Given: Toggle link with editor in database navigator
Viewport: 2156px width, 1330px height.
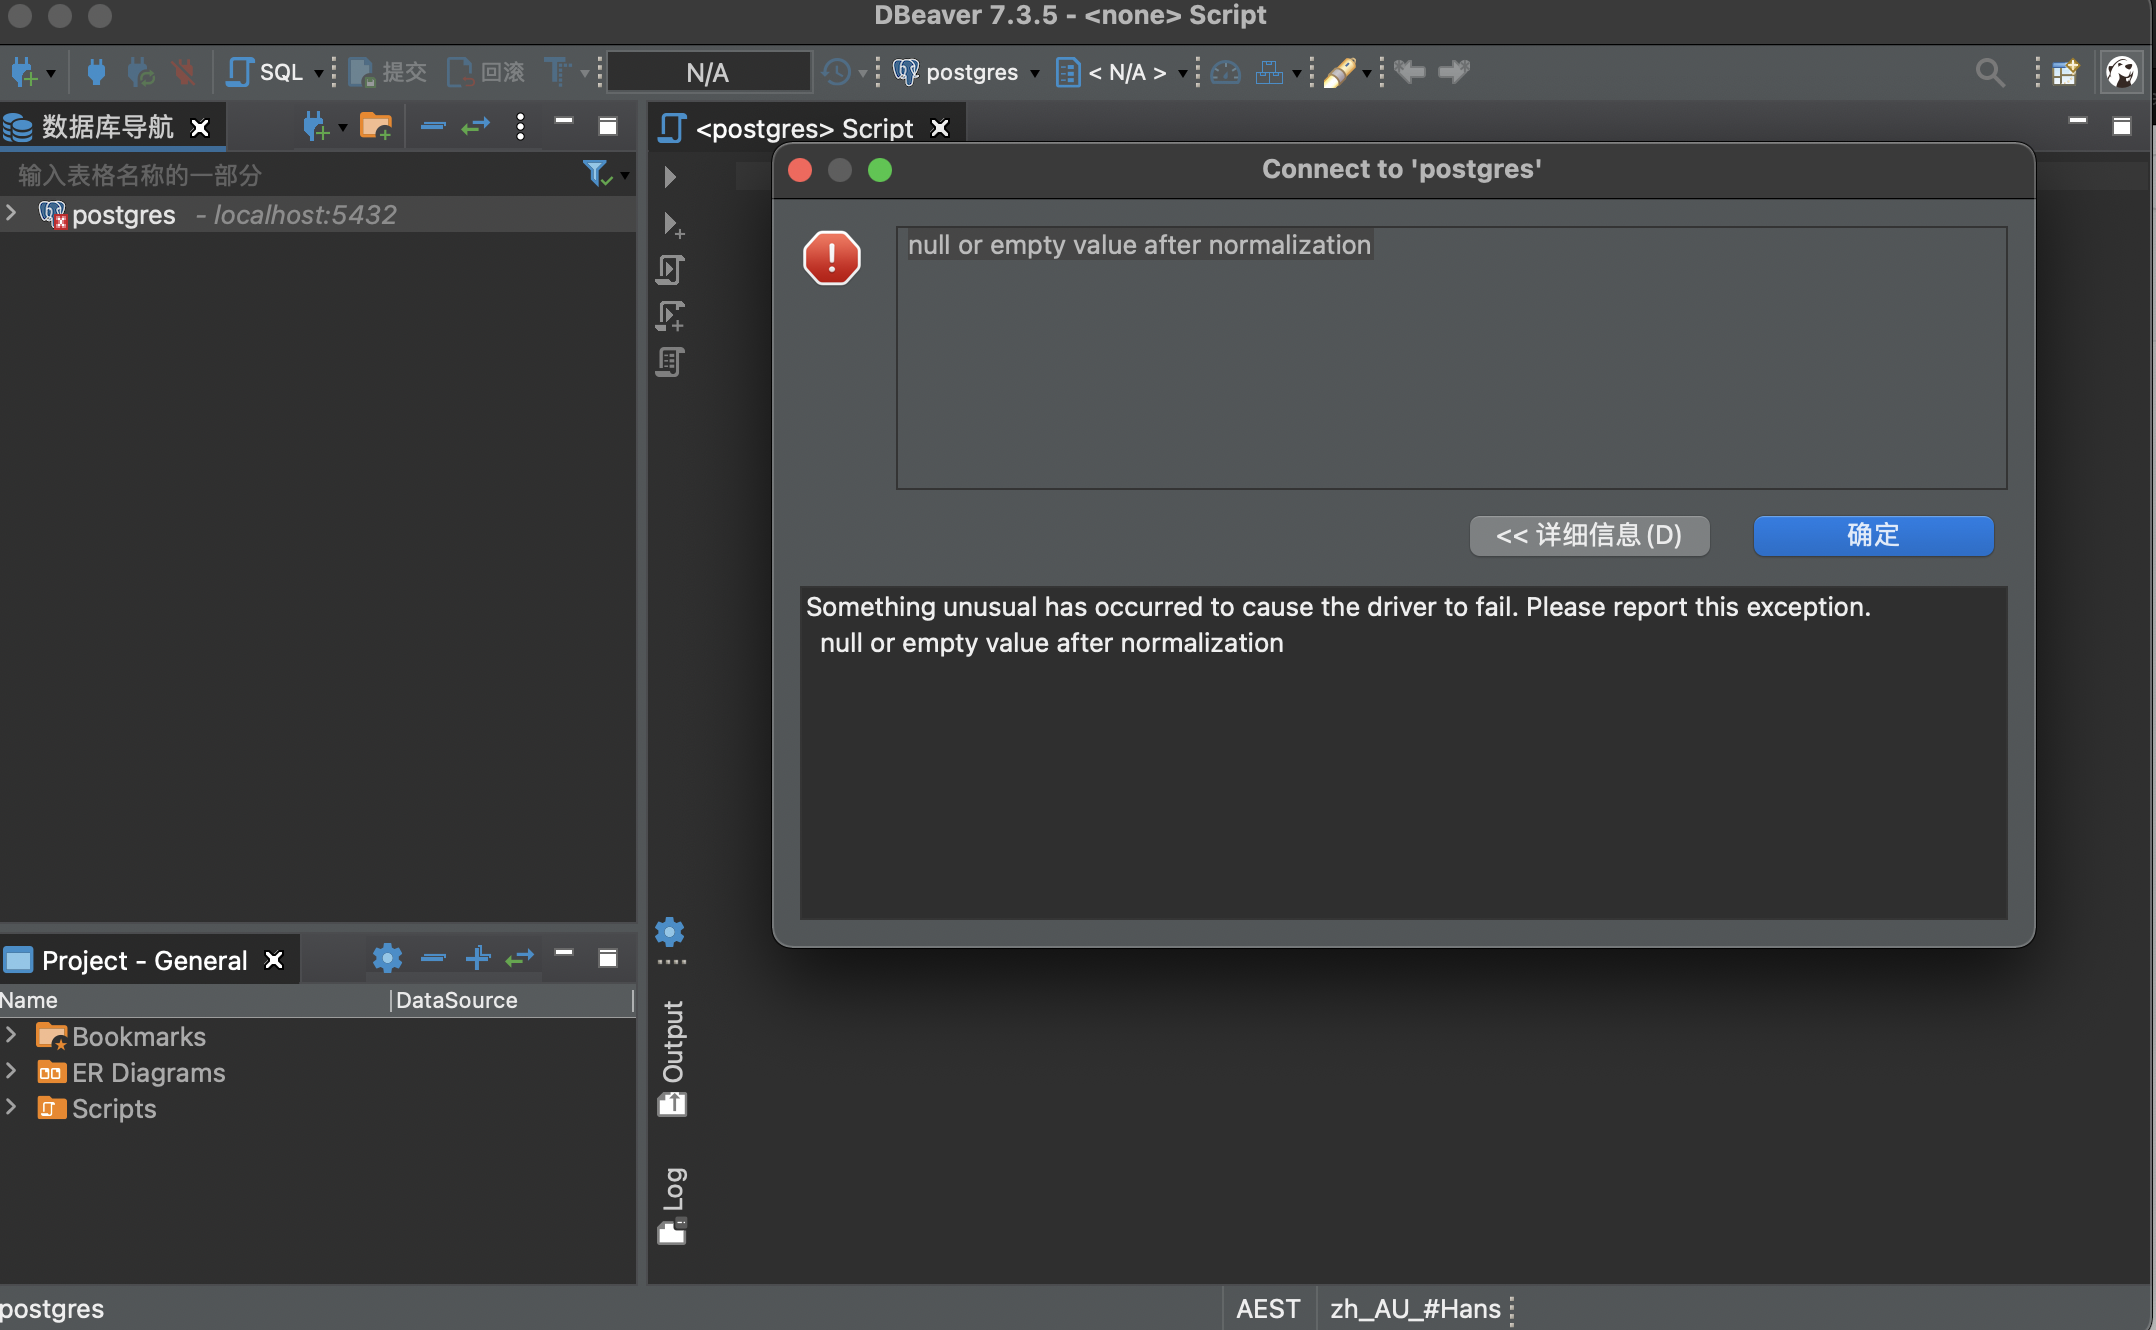Looking at the screenshot, I should point(476,126).
